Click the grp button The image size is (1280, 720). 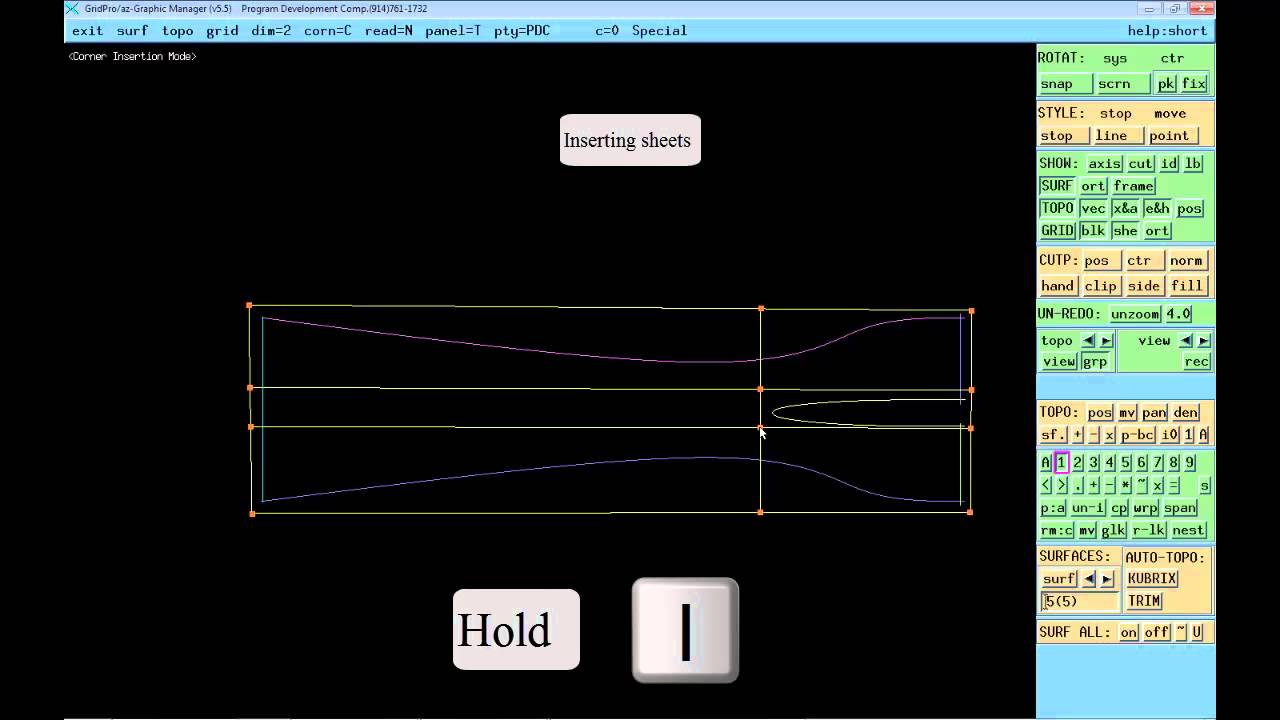1095,362
